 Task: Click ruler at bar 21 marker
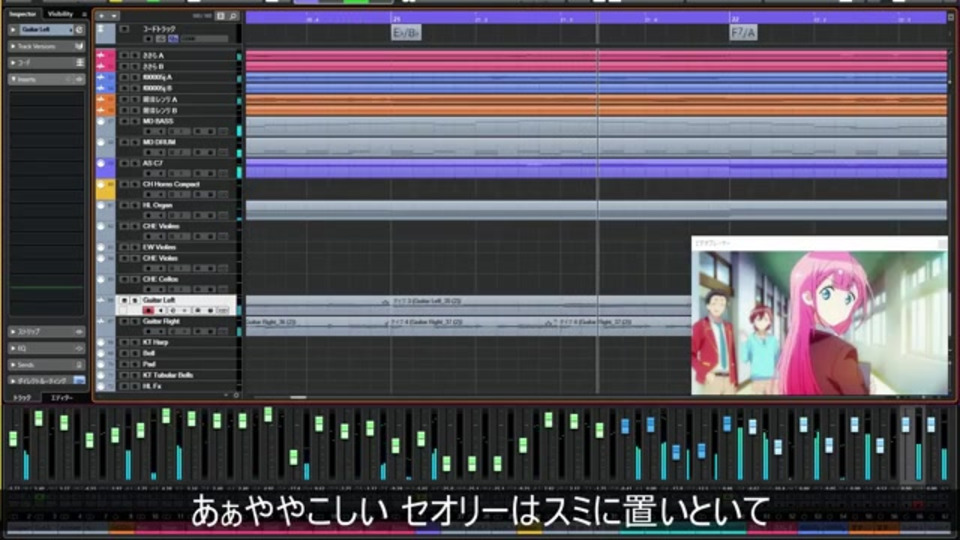397,18
